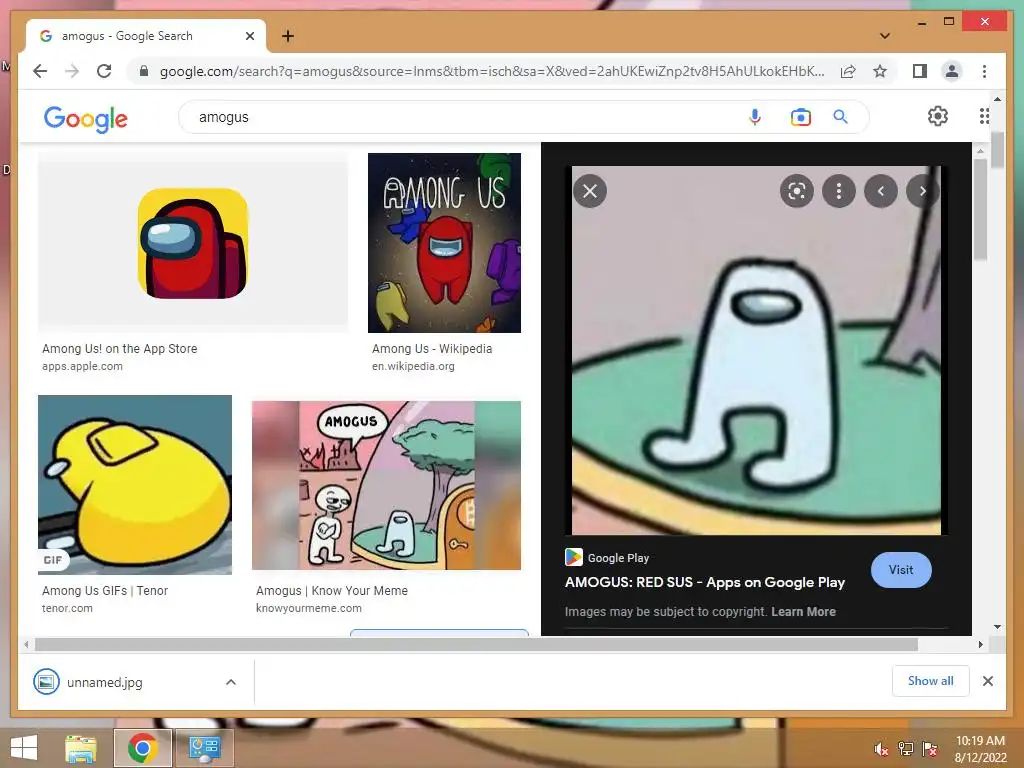The height and width of the screenshot is (768, 1024).
Task: Open the Chrome profile avatar
Action: [952, 71]
